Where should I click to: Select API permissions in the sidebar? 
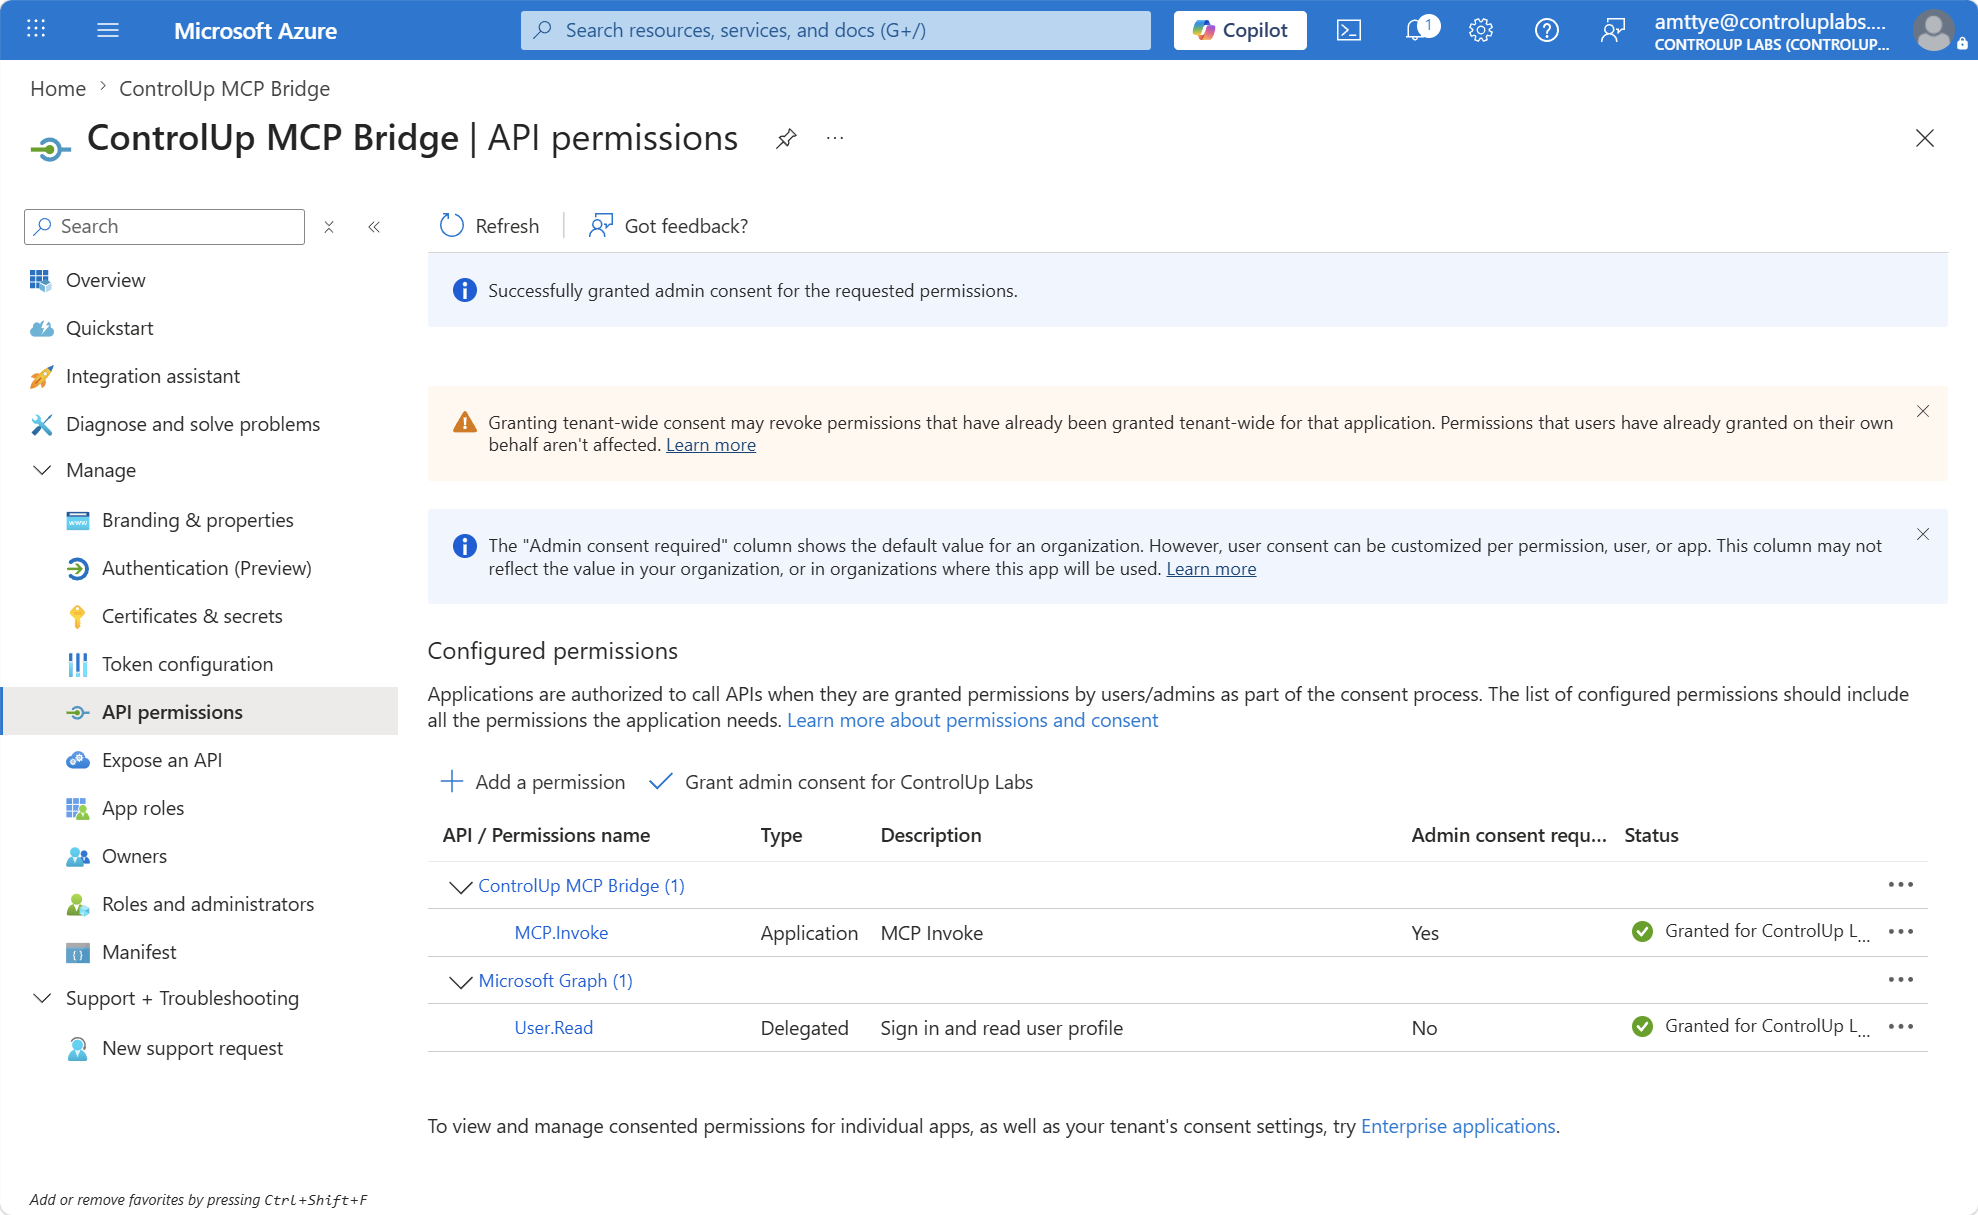pos(199,711)
